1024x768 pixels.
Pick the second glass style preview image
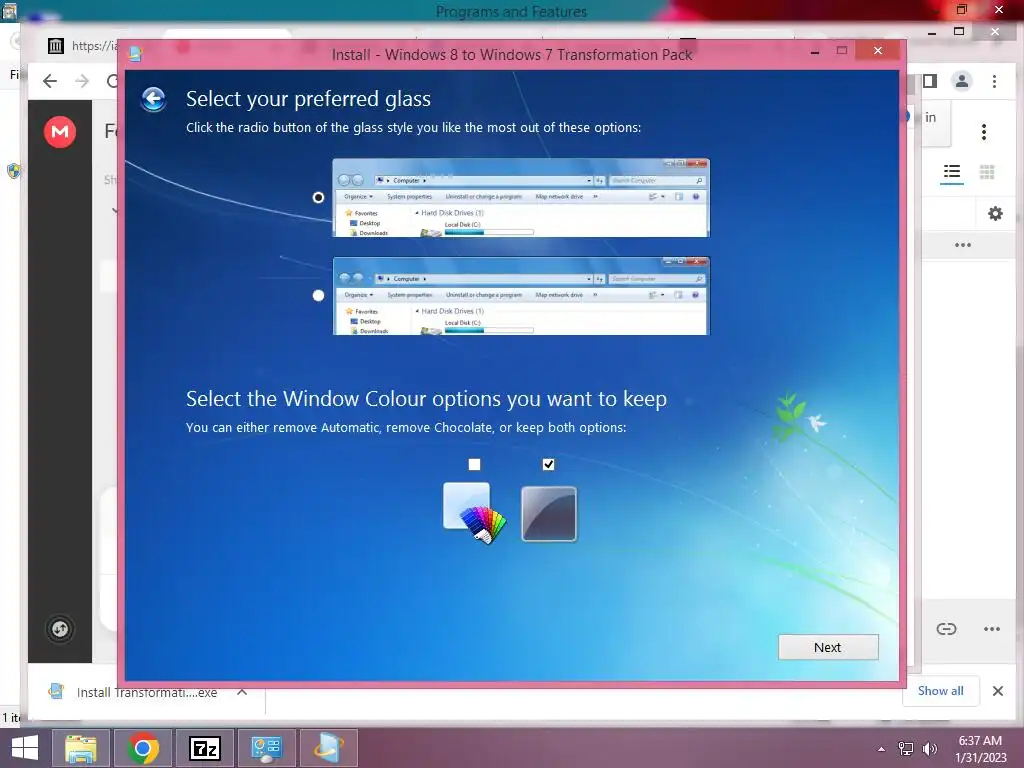point(520,296)
